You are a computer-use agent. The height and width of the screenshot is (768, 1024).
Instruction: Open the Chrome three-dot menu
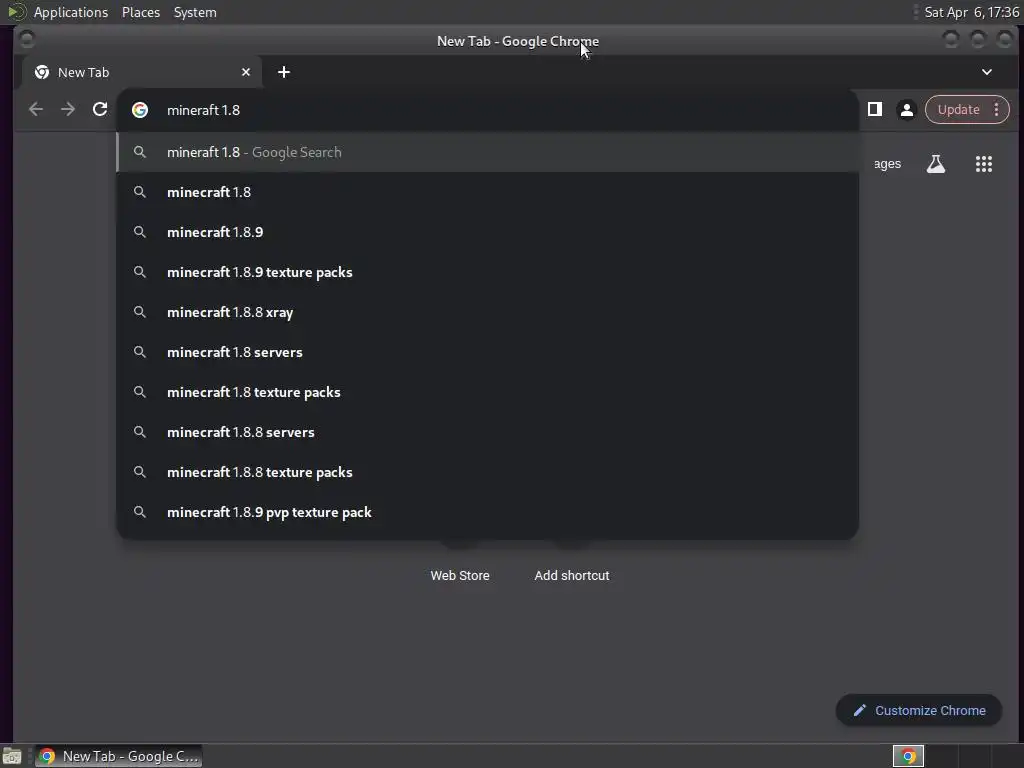pyautogui.click(x=997, y=109)
